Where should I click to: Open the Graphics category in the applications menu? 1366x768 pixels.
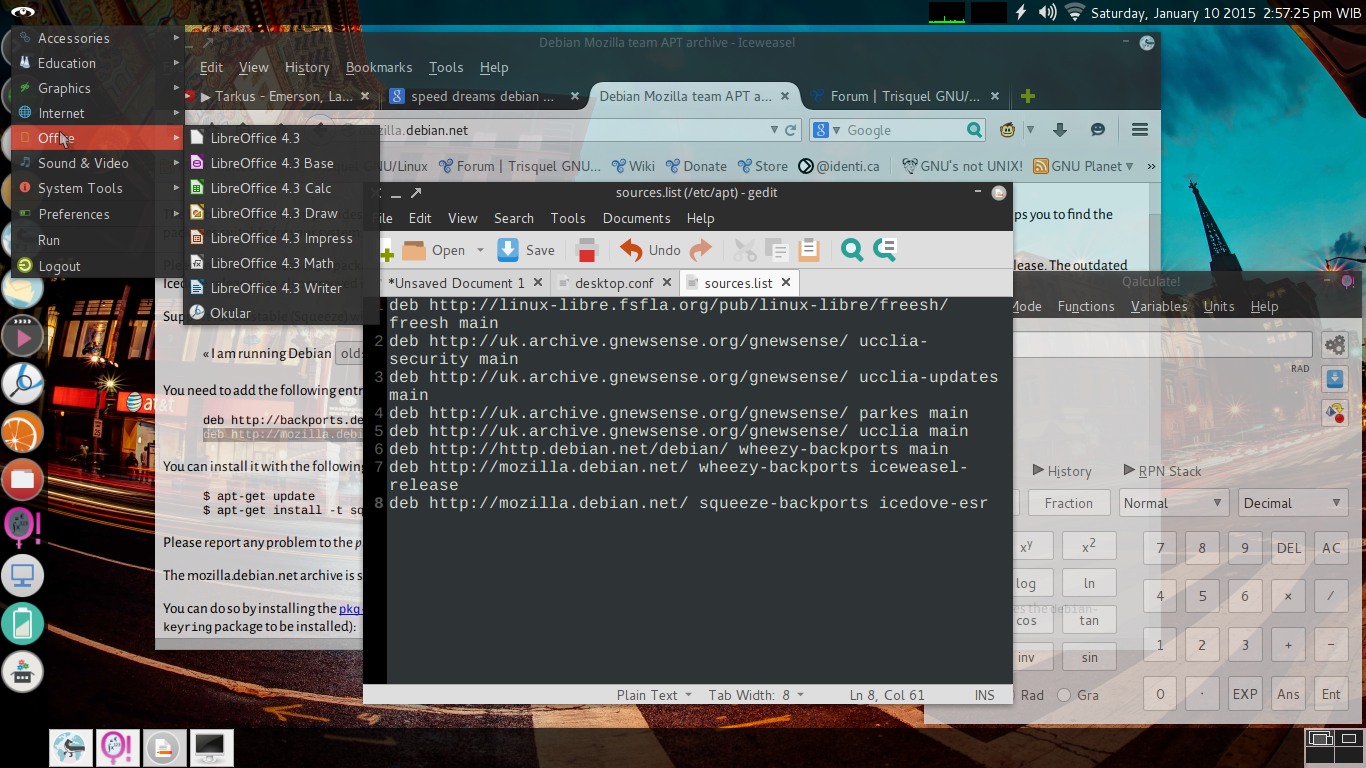pos(97,88)
